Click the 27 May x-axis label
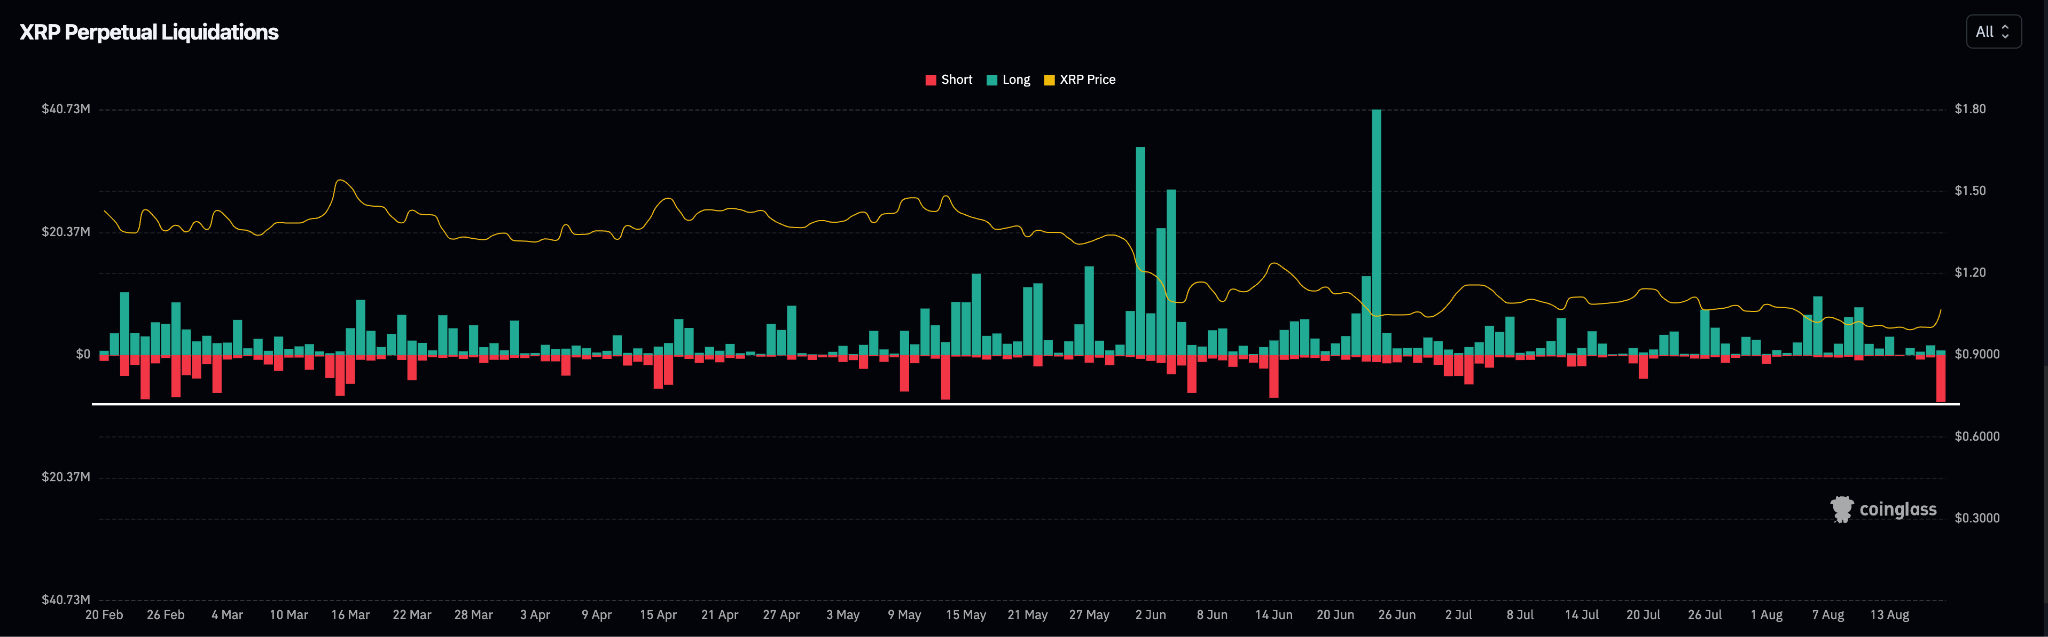 (x=1090, y=615)
